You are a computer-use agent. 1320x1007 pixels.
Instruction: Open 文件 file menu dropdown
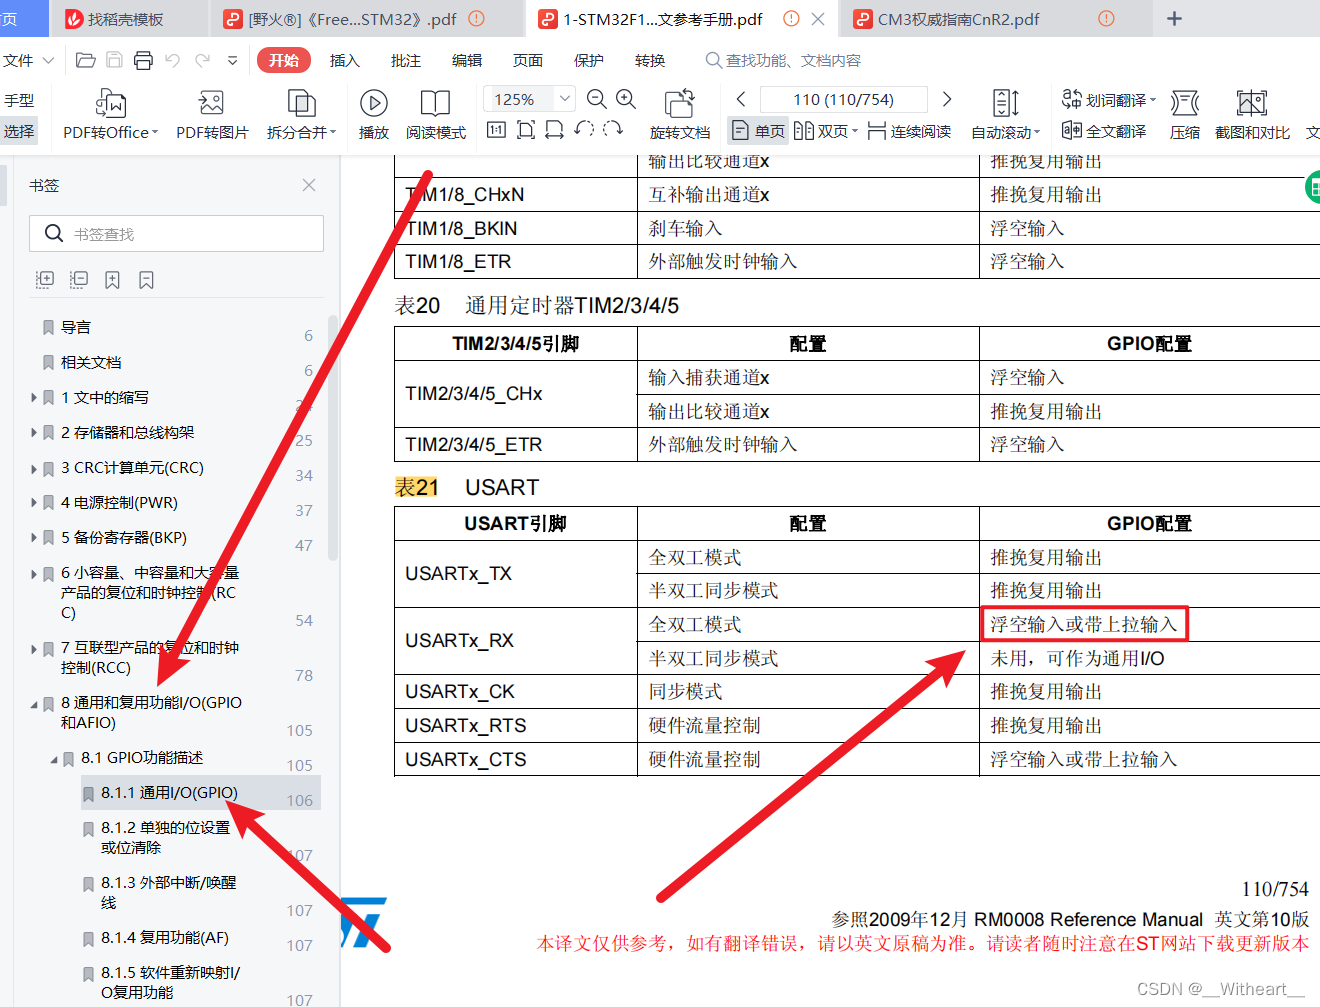pos(28,60)
